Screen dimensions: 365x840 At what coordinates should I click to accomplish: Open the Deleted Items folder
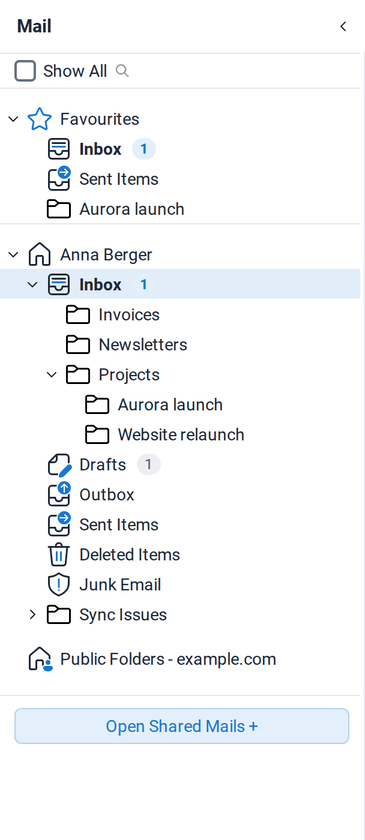(x=130, y=554)
